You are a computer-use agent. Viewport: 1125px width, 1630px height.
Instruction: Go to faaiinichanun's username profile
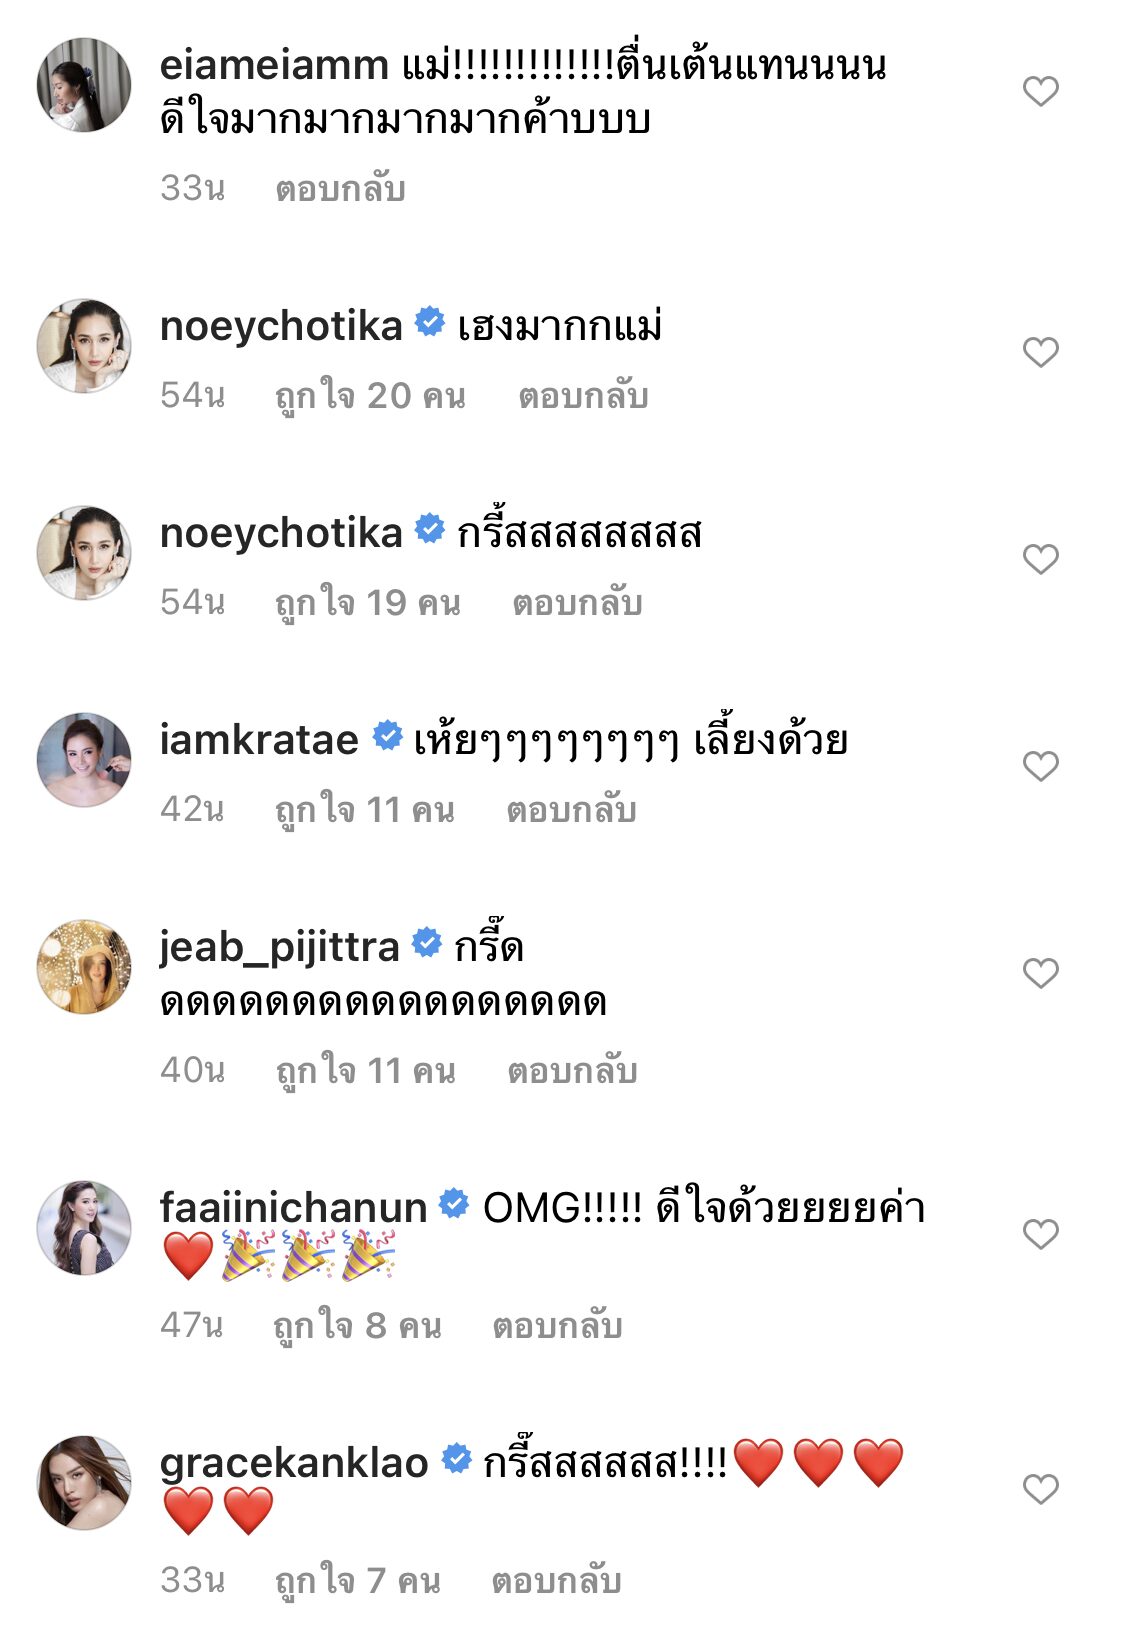pos(293,1207)
